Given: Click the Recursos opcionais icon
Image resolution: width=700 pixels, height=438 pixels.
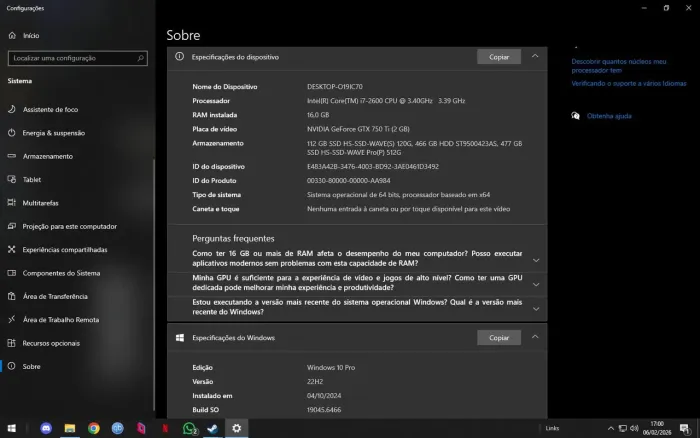Looking at the screenshot, I should [12, 343].
